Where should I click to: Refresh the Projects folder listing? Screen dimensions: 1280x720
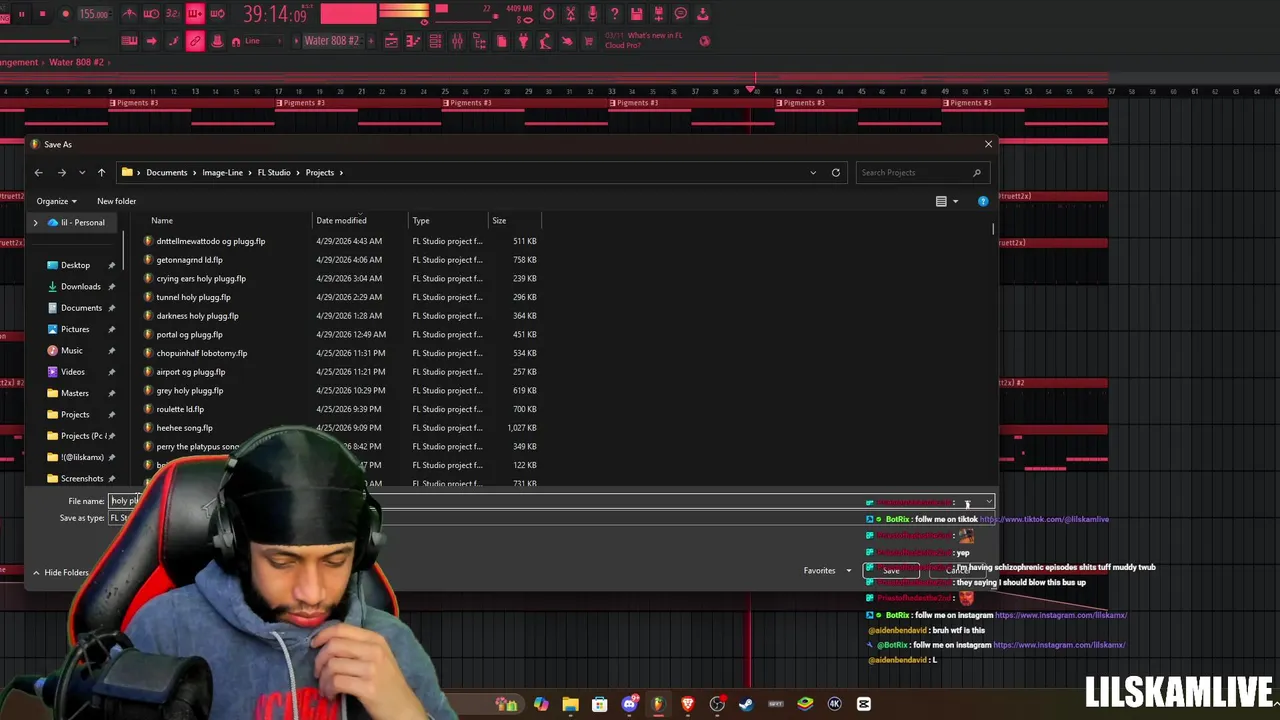coord(836,172)
